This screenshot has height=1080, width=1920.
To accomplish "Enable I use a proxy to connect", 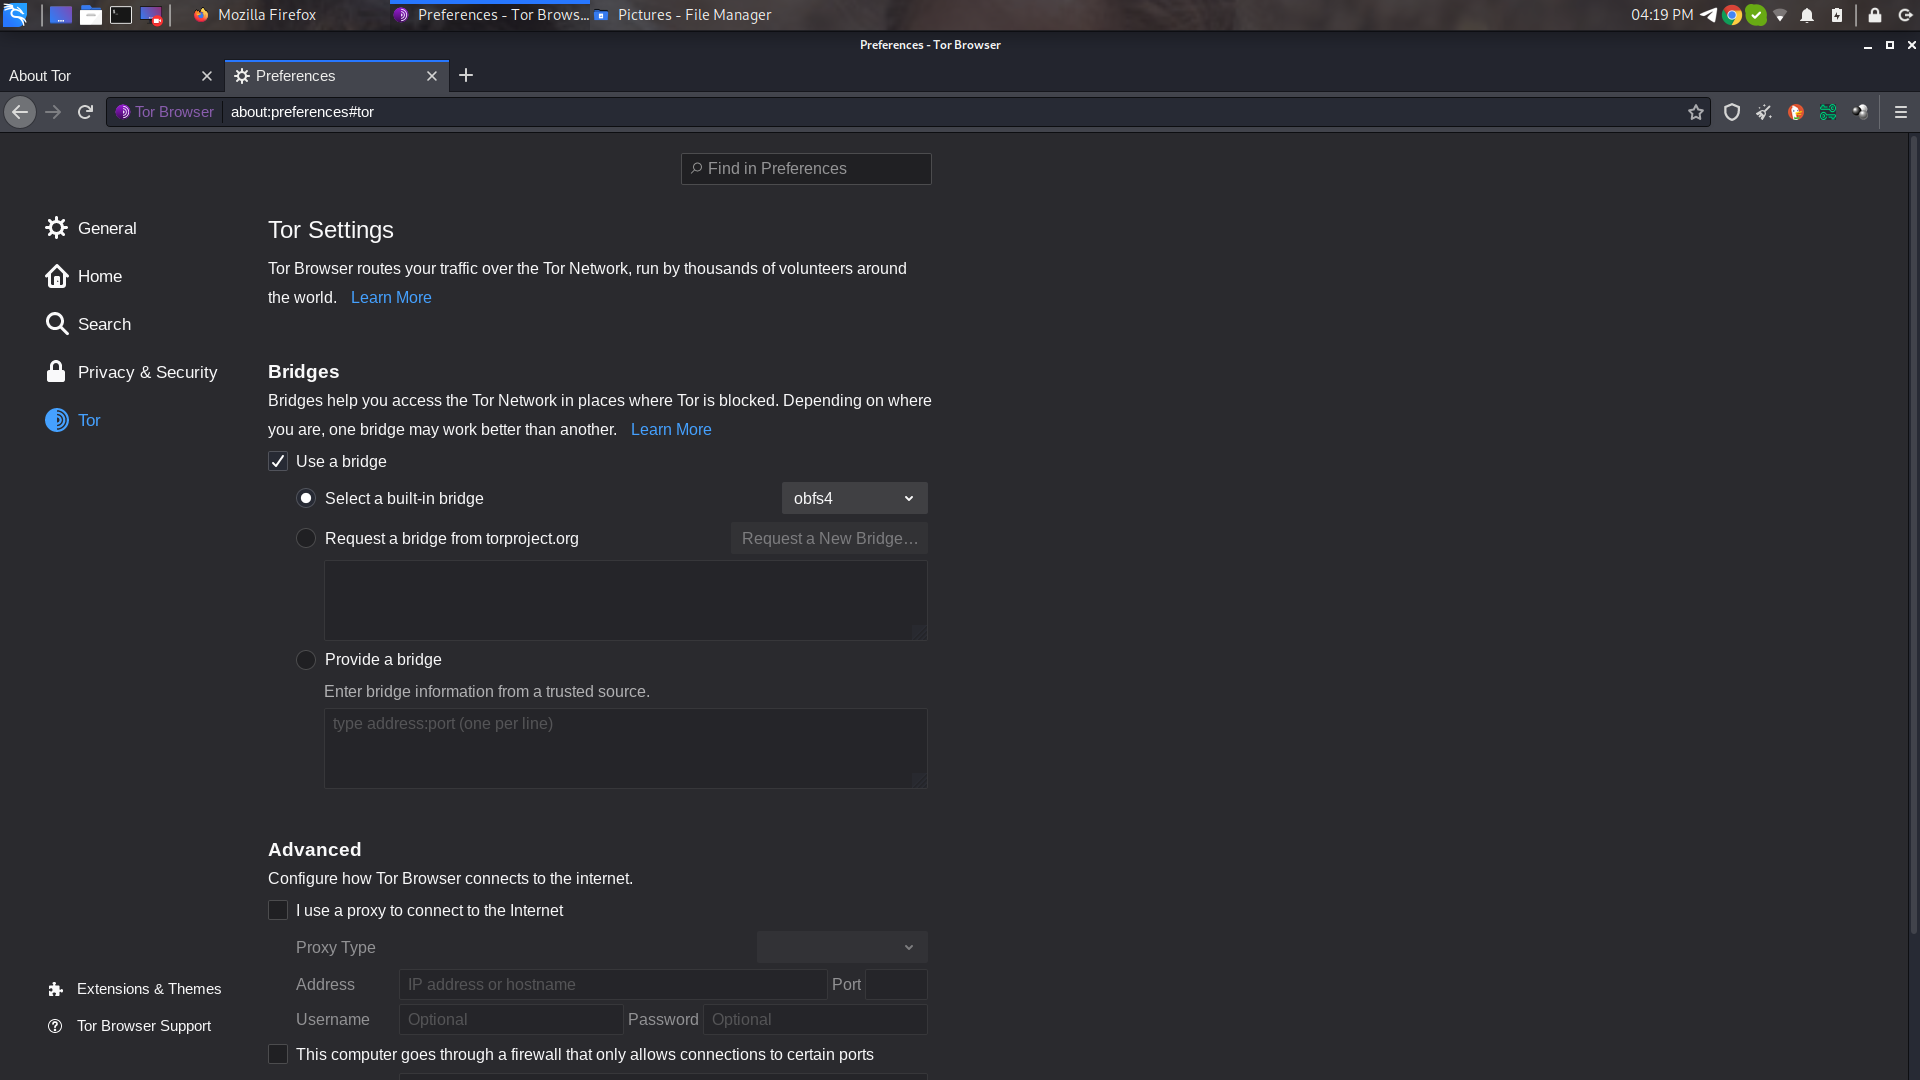I will (278, 910).
